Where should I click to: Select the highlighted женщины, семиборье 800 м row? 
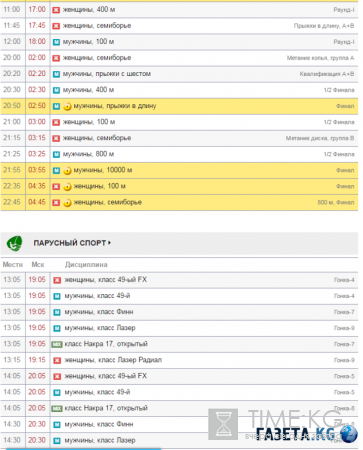[179, 203]
